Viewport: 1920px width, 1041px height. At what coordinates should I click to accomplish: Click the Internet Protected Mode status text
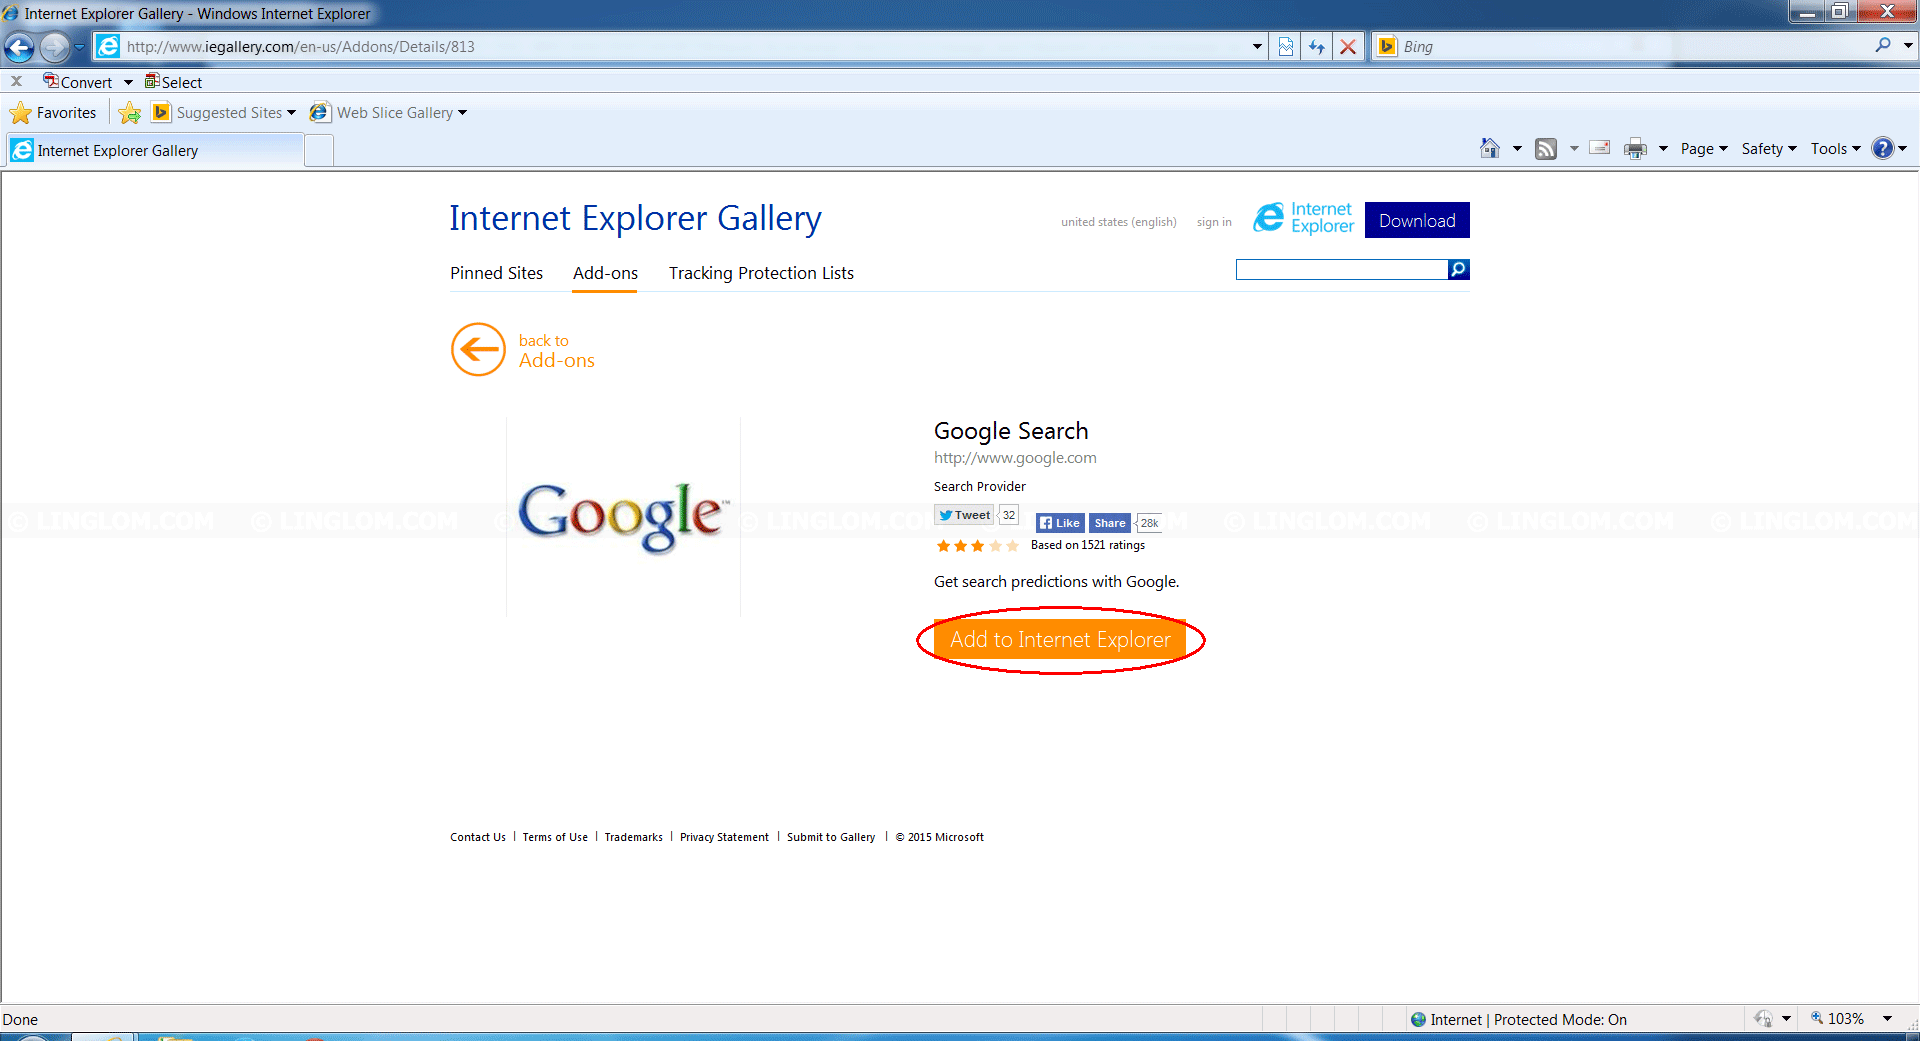[x=1528, y=1020]
